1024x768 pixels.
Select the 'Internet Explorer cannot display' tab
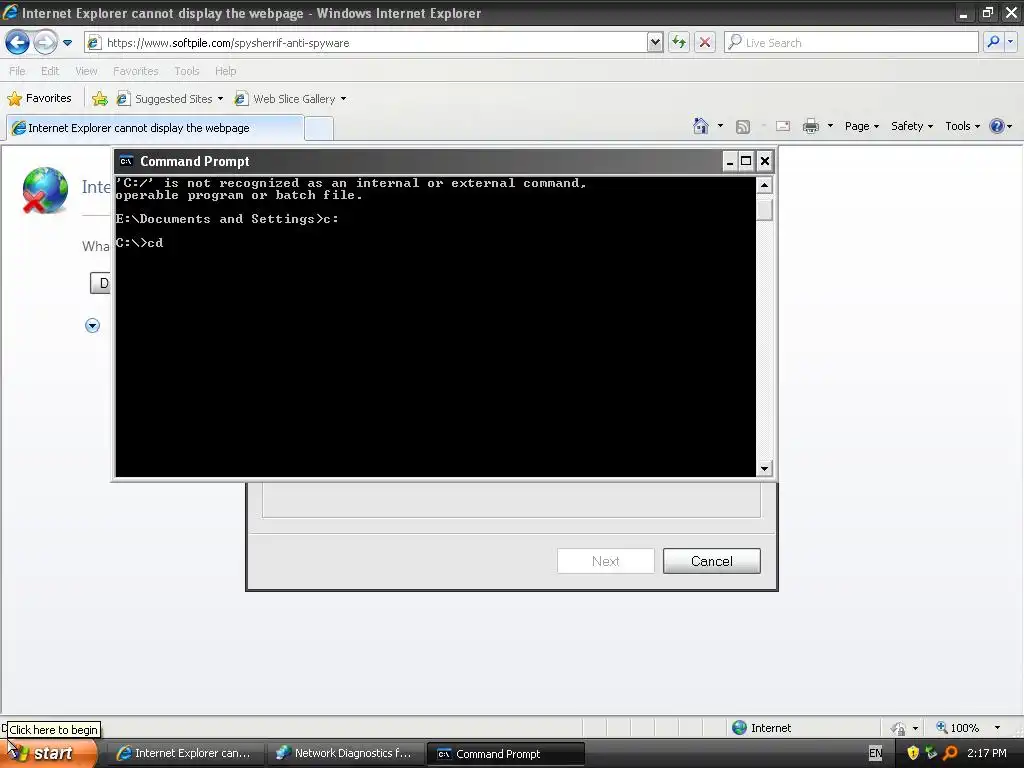coord(155,128)
